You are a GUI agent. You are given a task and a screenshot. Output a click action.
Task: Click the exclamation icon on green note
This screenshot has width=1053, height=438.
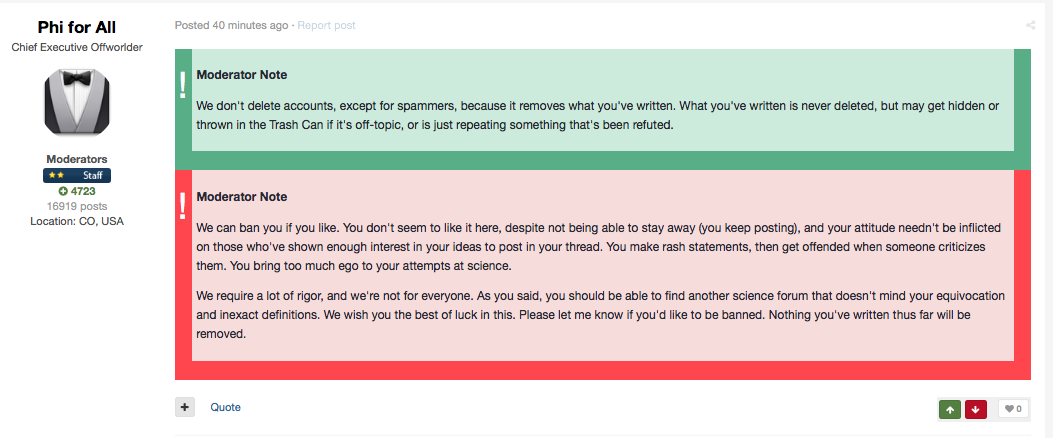pyautogui.click(x=183, y=85)
